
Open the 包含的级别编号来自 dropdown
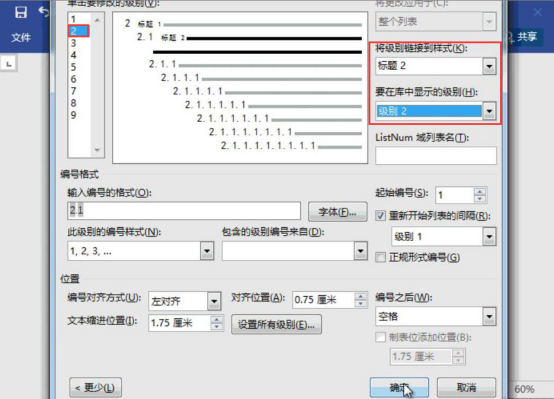360,251
